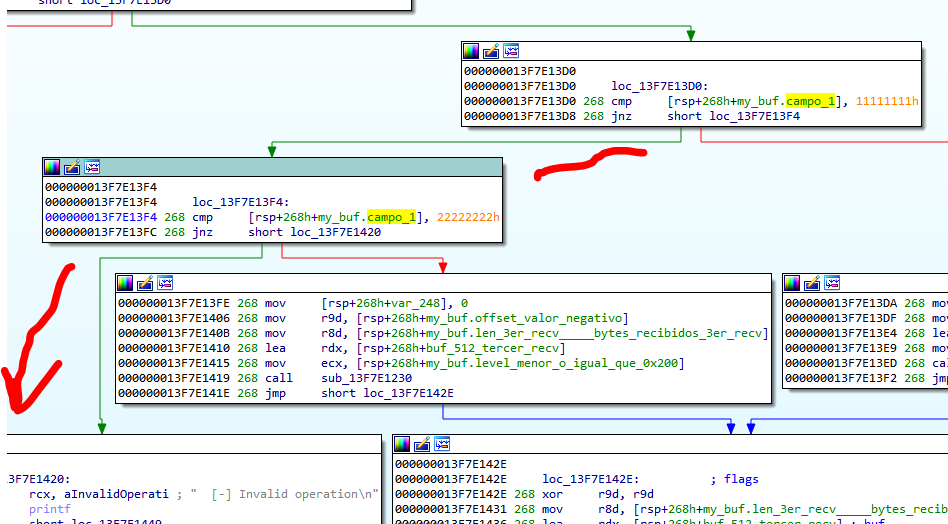The height and width of the screenshot is (524, 948).
Task: Select jump target loc_13F7E1420 in jnz instruction
Action: click(x=335, y=232)
